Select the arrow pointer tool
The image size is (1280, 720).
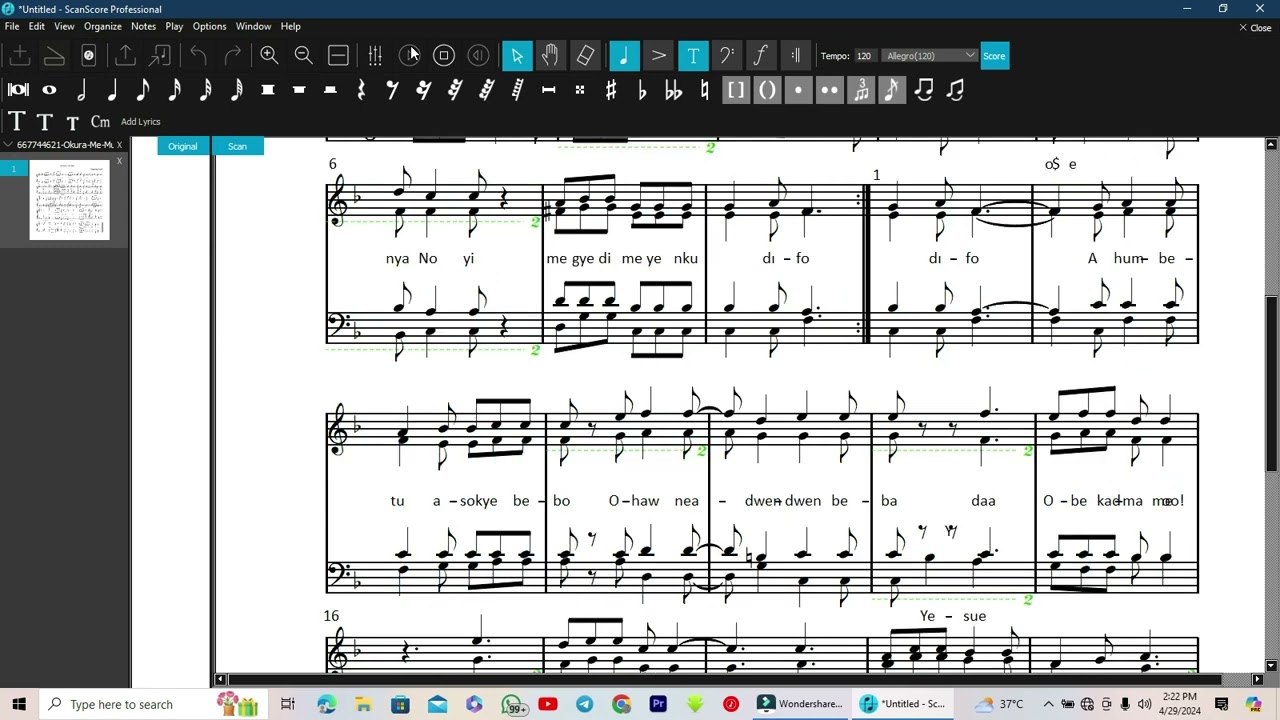click(517, 56)
